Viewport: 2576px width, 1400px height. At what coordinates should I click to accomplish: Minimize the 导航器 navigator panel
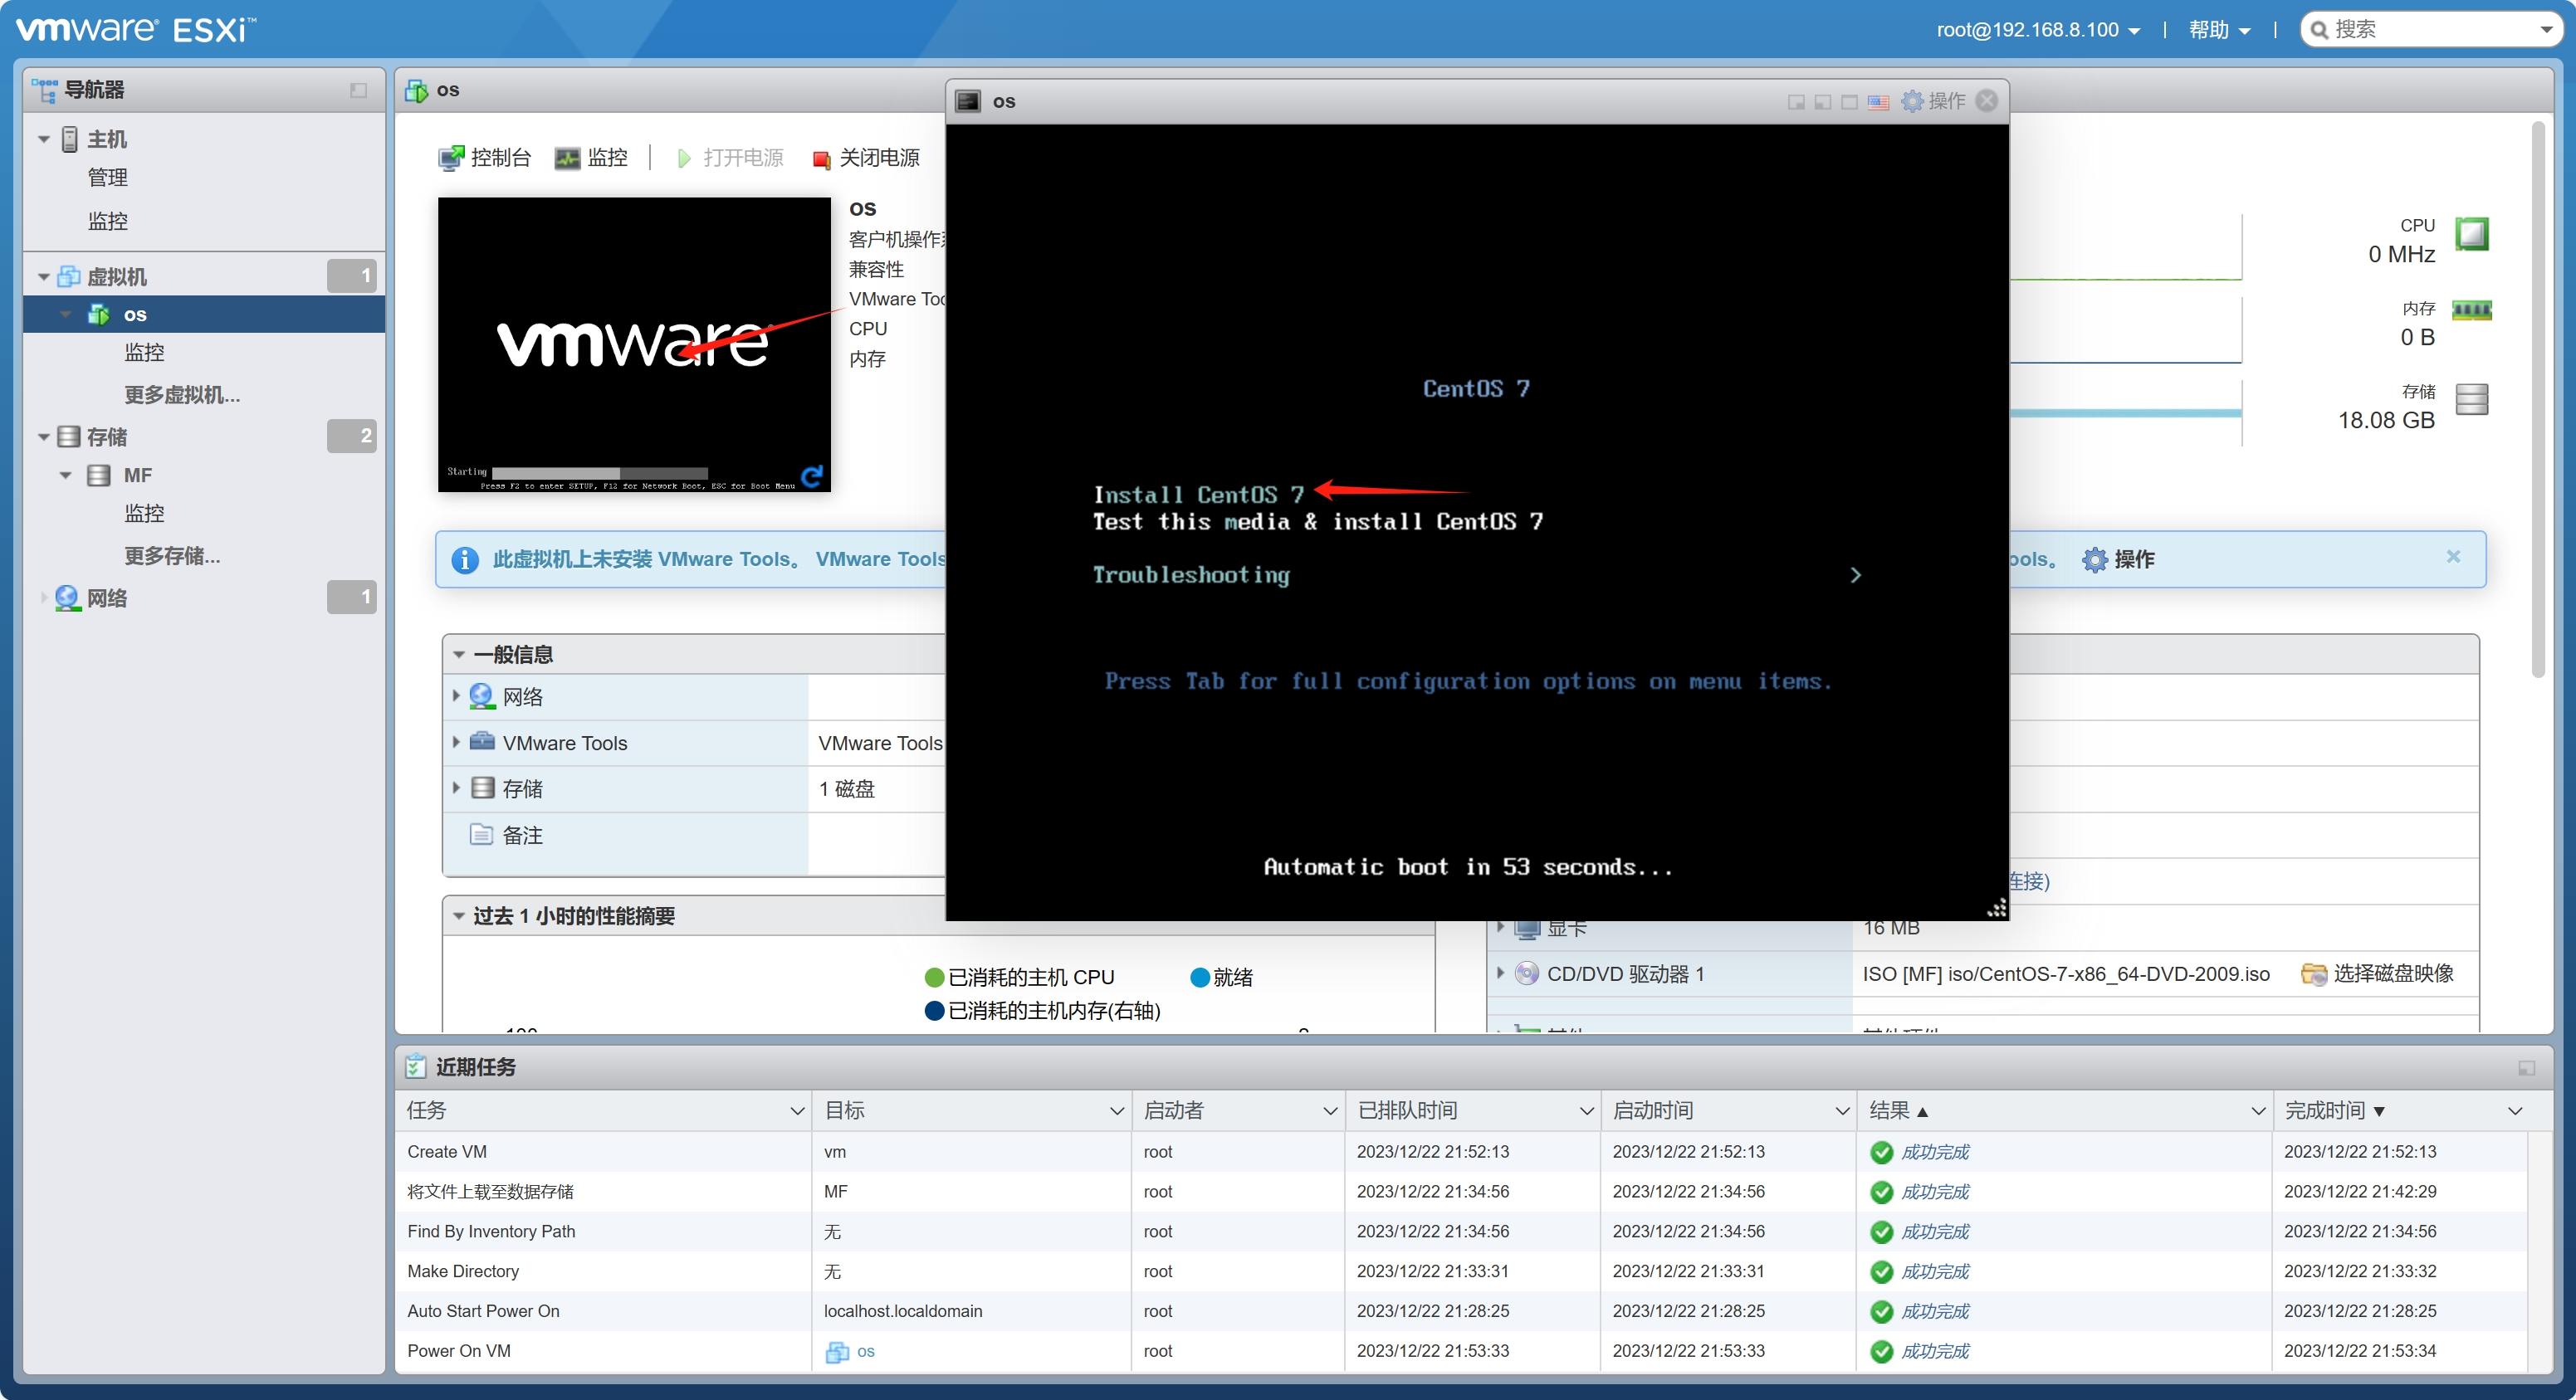358,91
